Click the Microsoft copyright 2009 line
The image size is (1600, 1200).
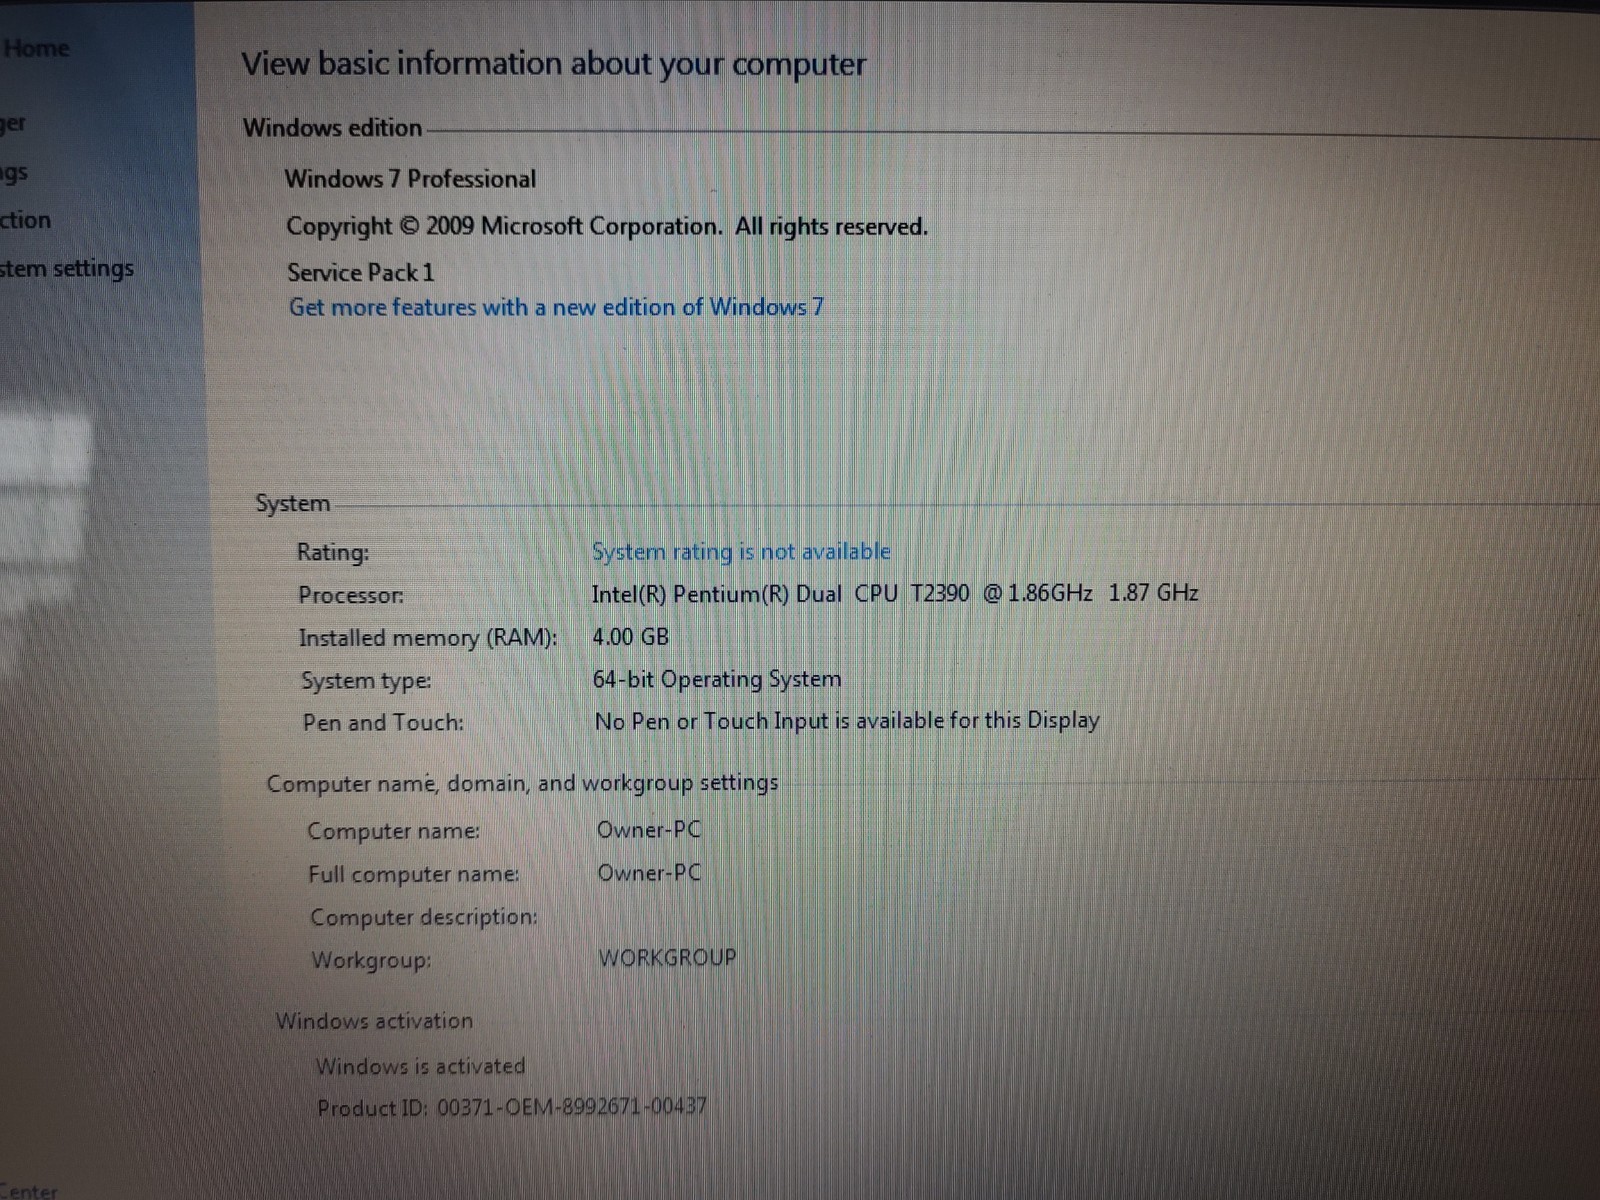[x=607, y=227]
